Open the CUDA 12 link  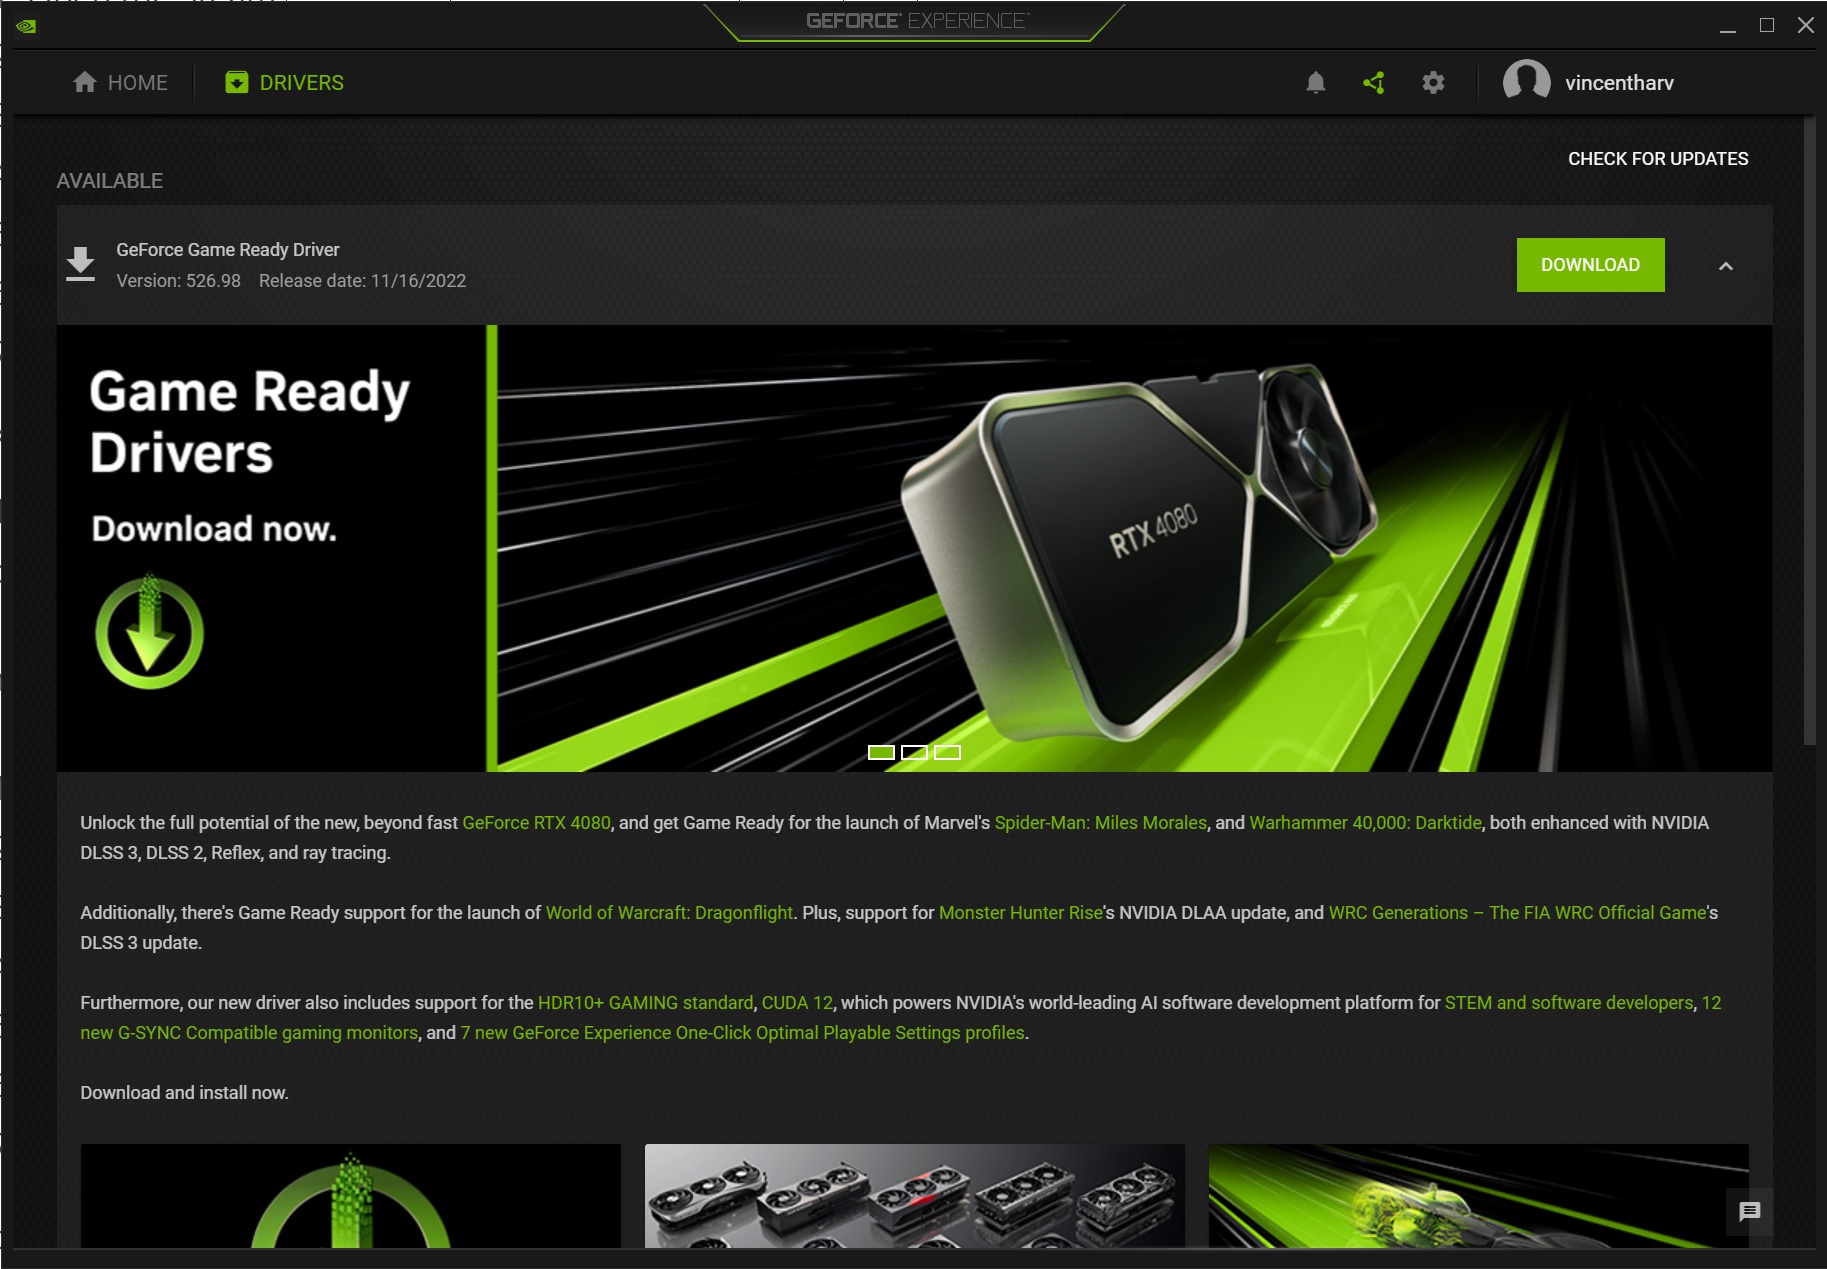(x=797, y=1003)
